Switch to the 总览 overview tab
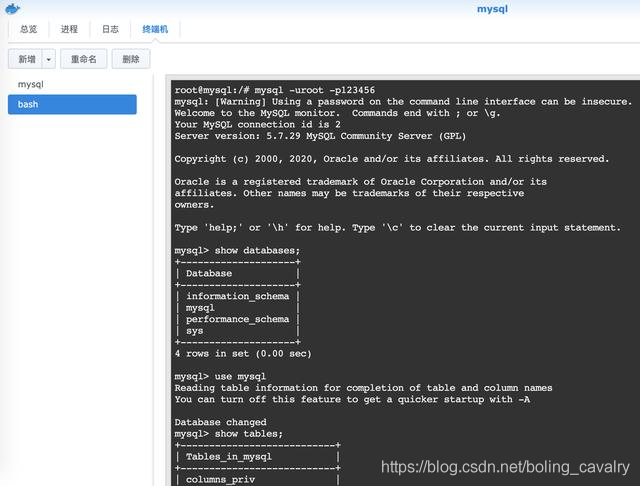This screenshot has width=640, height=486. pos(28,29)
